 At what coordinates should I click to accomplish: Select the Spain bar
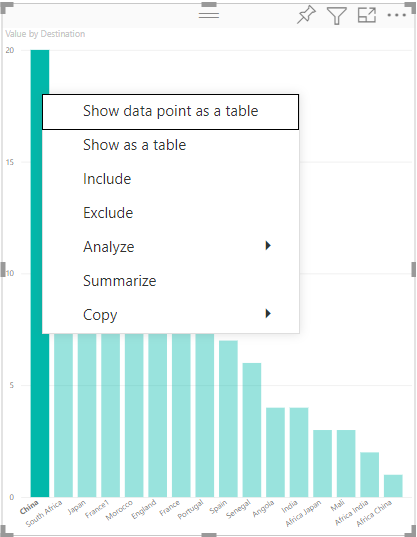pyautogui.click(x=228, y=419)
